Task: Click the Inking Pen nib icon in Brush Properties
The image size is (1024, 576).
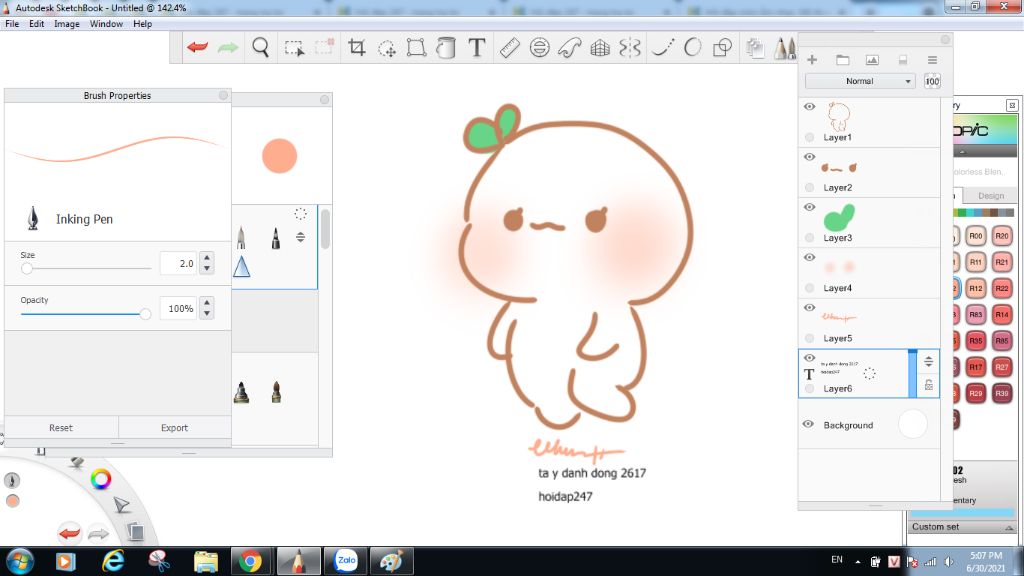Action: (x=33, y=219)
